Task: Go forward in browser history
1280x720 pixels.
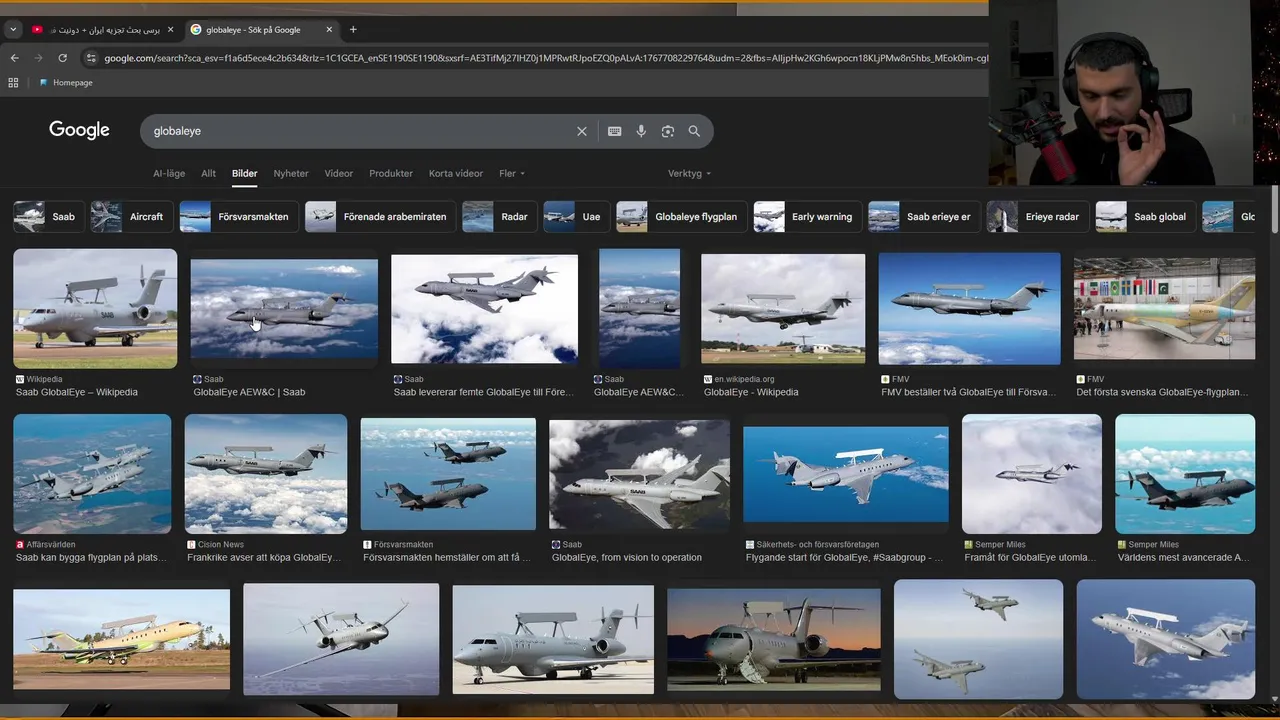Action: click(38, 58)
